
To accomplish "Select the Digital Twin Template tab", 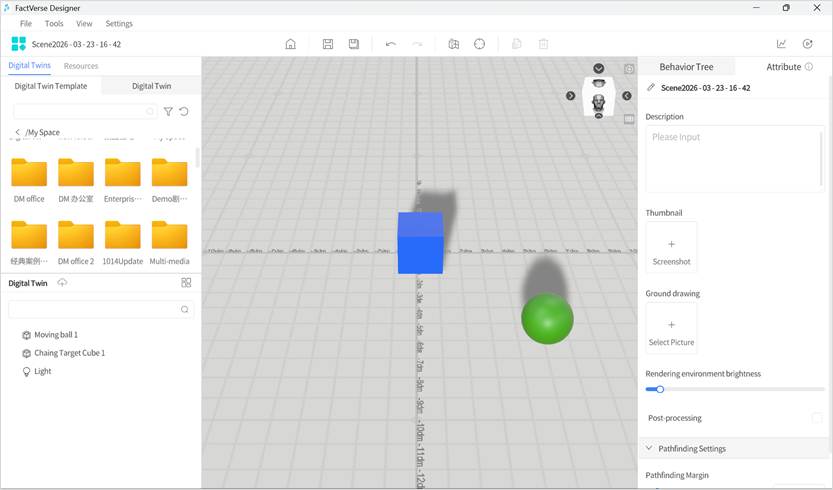I will coord(51,86).
